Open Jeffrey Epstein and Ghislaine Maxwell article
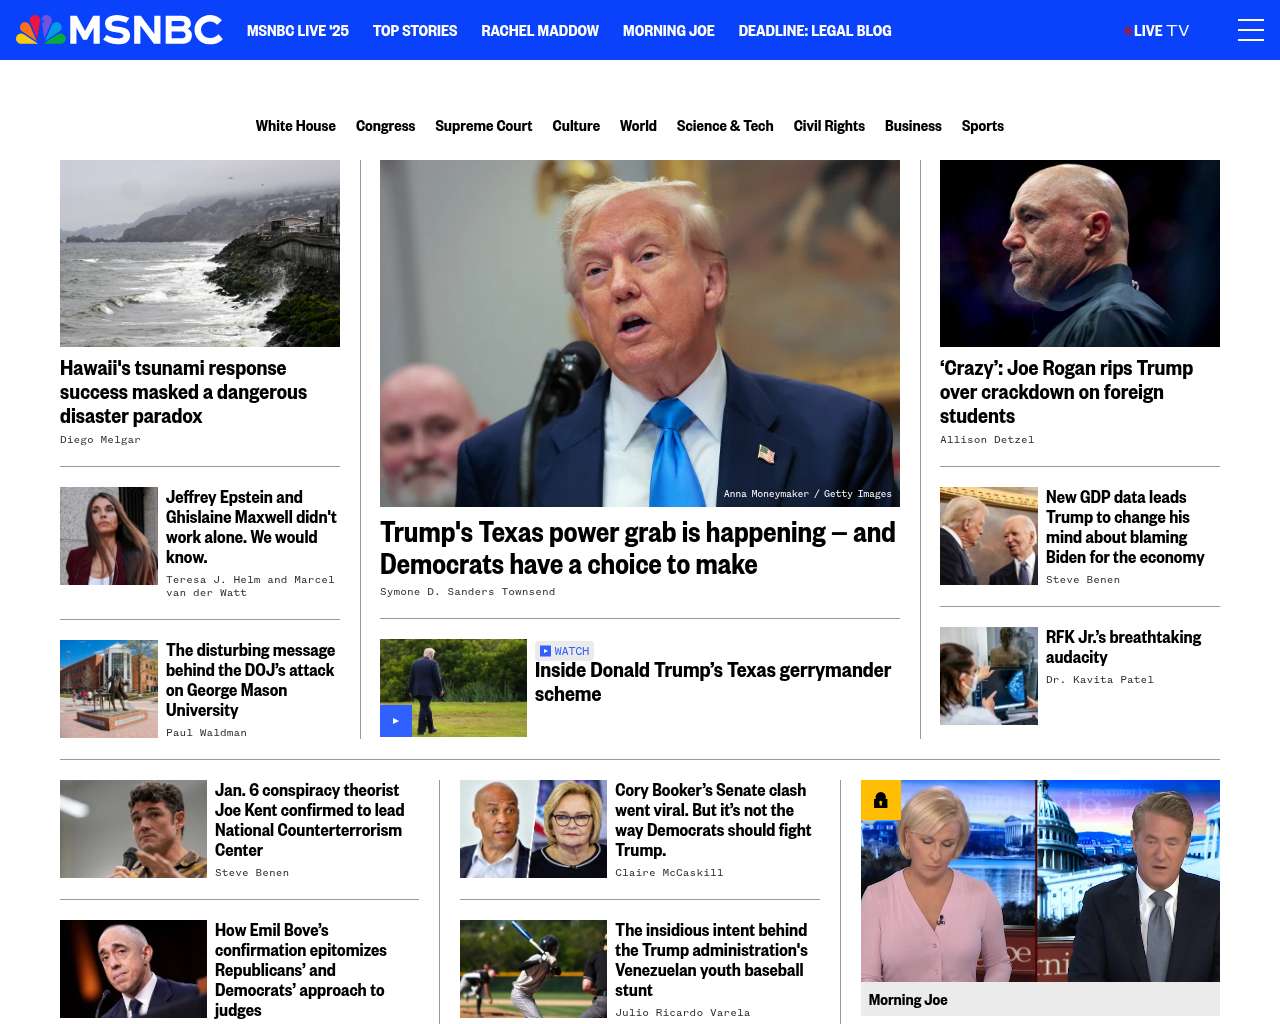The width and height of the screenshot is (1280, 1024). tap(251, 527)
